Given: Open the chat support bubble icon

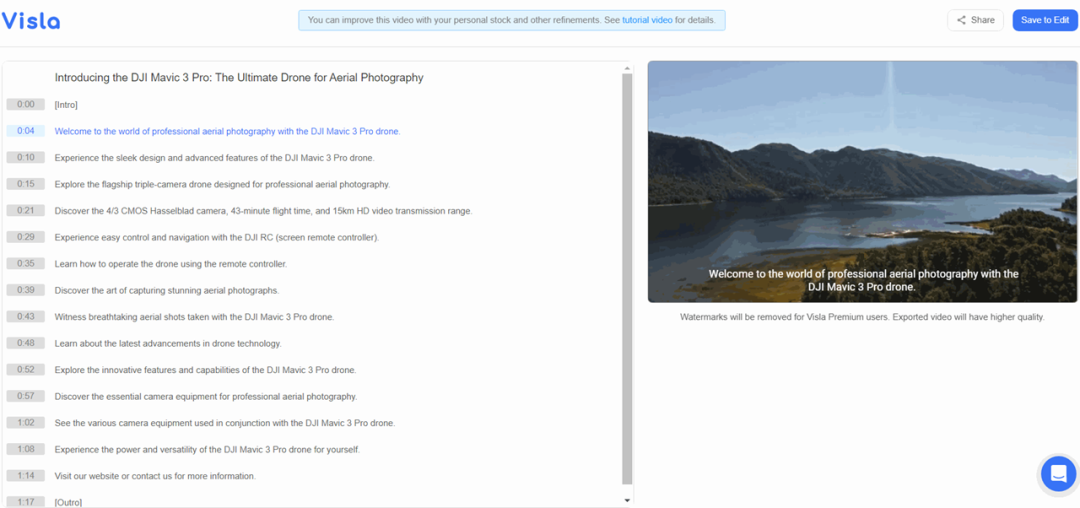Looking at the screenshot, I should point(1058,474).
